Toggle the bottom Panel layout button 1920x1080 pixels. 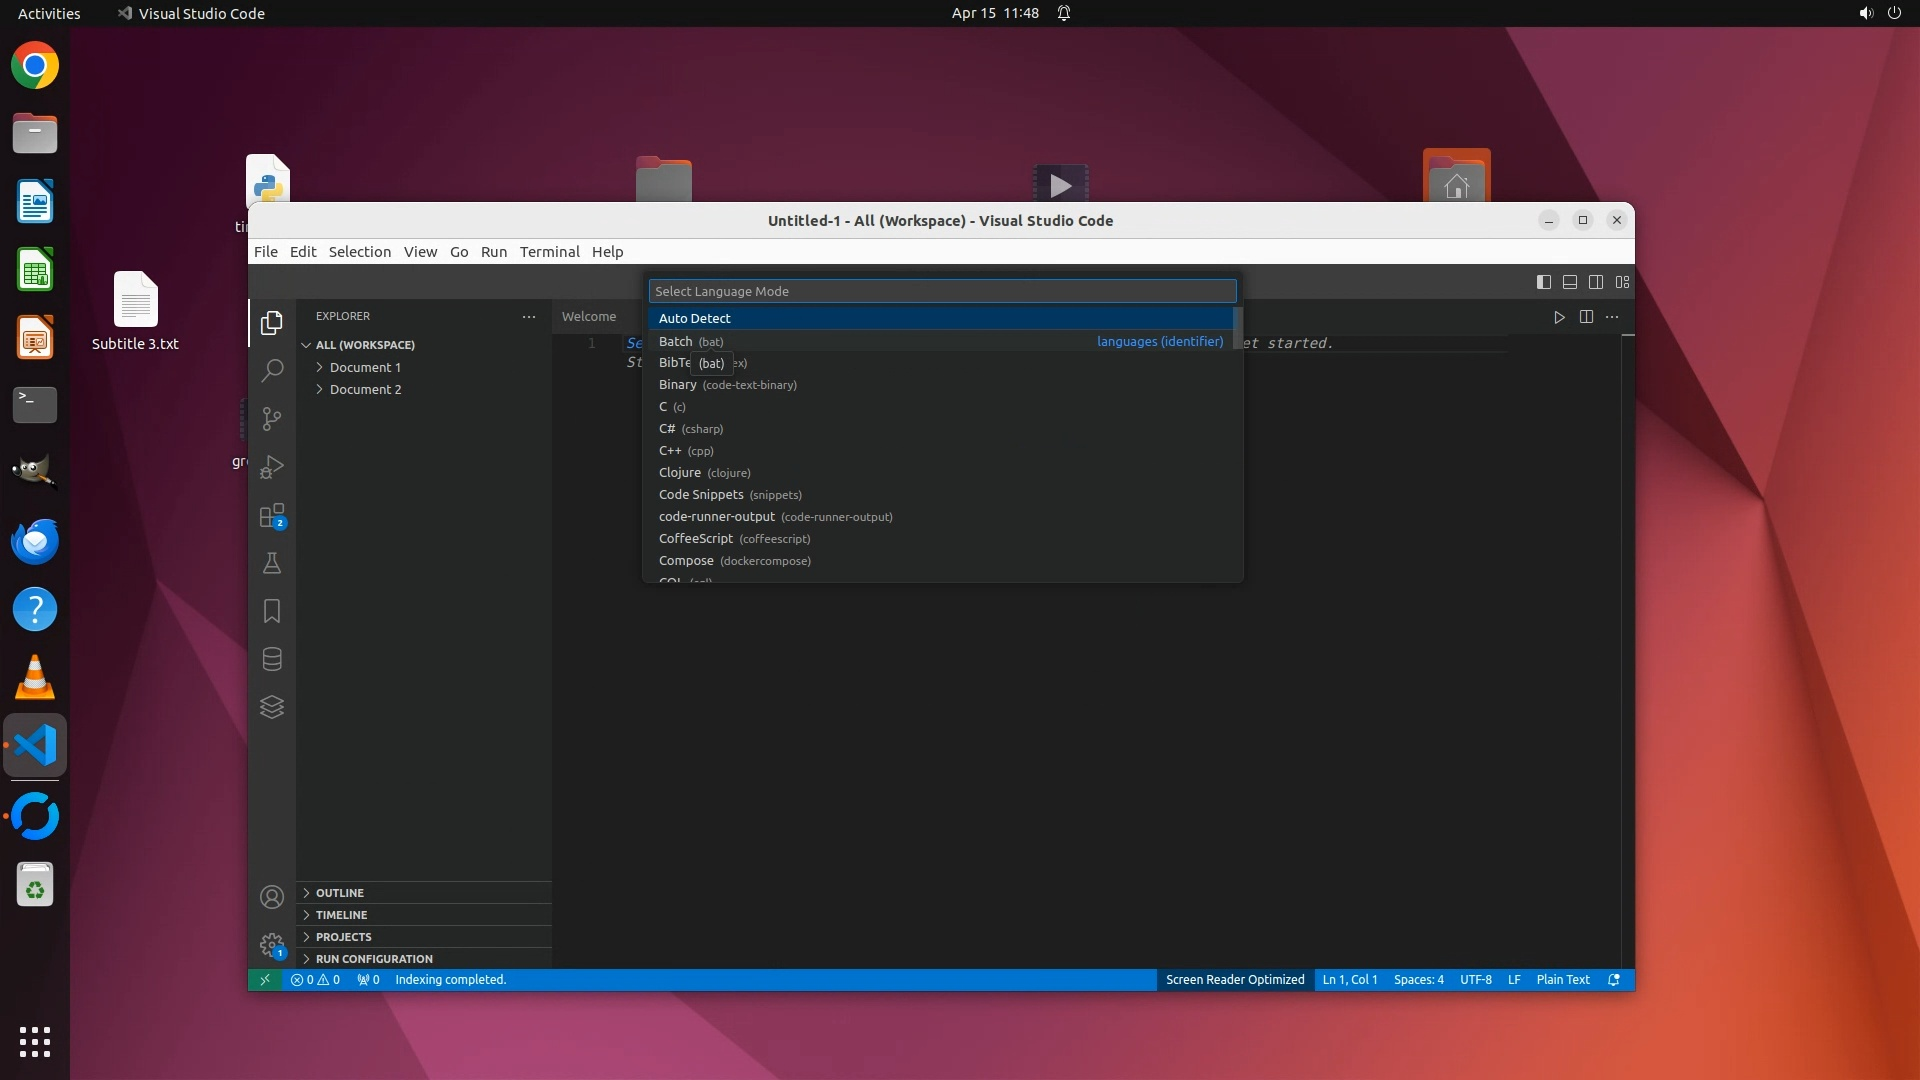tap(1570, 282)
